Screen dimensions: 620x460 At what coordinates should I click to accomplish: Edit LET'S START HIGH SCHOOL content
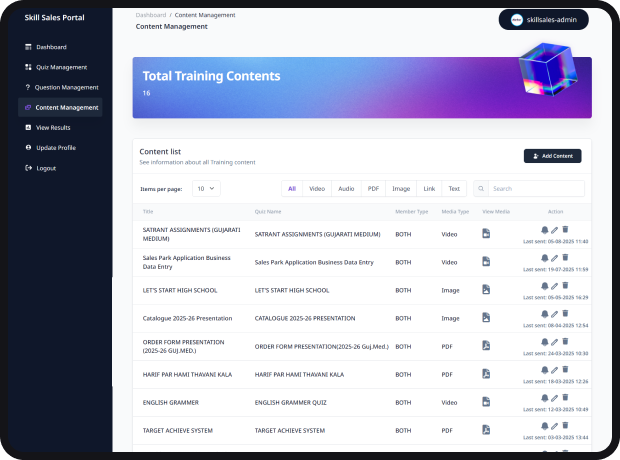point(554,286)
